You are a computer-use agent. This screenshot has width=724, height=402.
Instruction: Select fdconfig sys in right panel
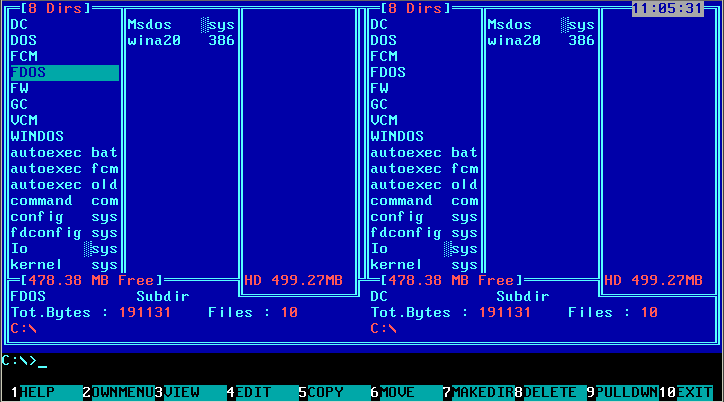coord(424,233)
